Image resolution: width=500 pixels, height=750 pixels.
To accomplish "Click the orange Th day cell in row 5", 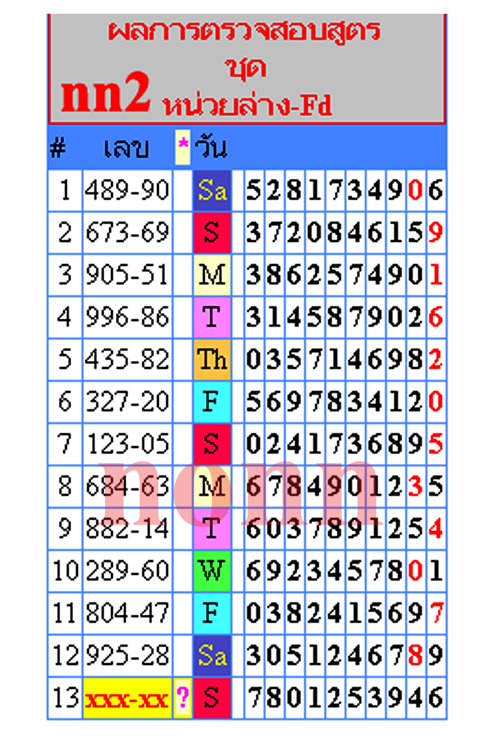I will pyautogui.click(x=212, y=359).
